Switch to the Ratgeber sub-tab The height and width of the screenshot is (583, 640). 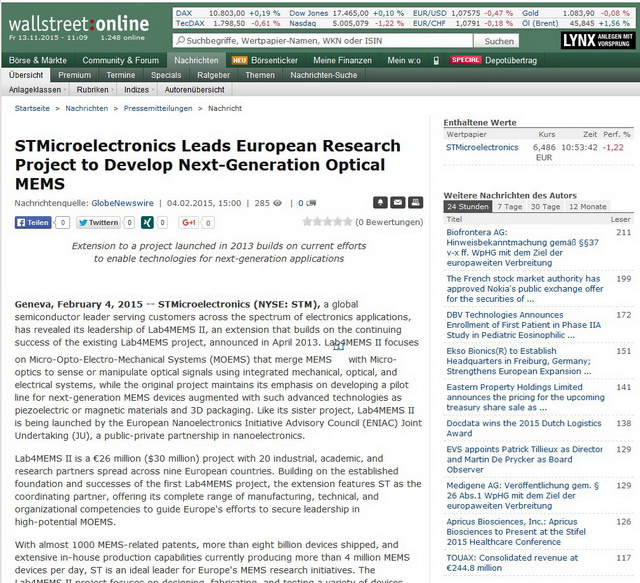click(x=213, y=75)
